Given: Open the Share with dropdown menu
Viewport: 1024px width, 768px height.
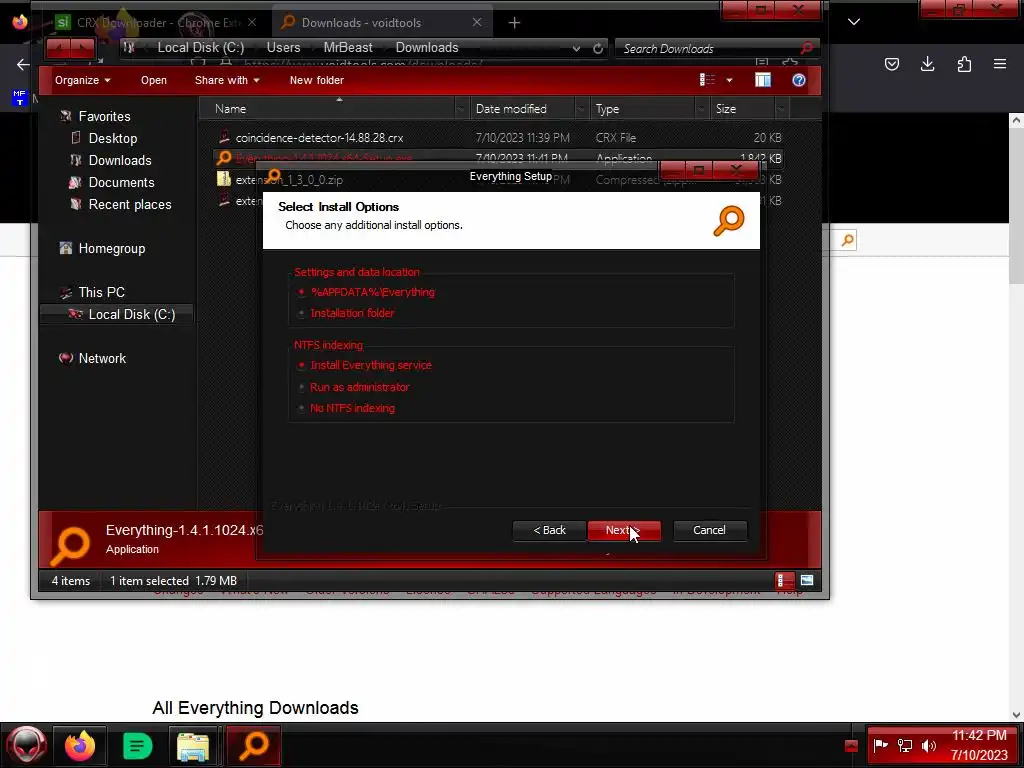Looking at the screenshot, I should [x=227, y=80].
